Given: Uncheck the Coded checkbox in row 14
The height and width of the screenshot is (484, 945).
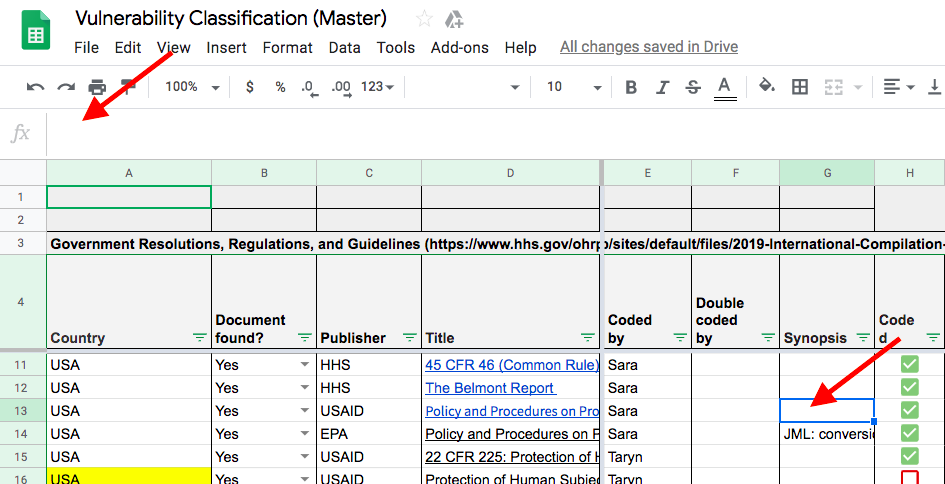Looking at the screenshot, I should [909, 433].
